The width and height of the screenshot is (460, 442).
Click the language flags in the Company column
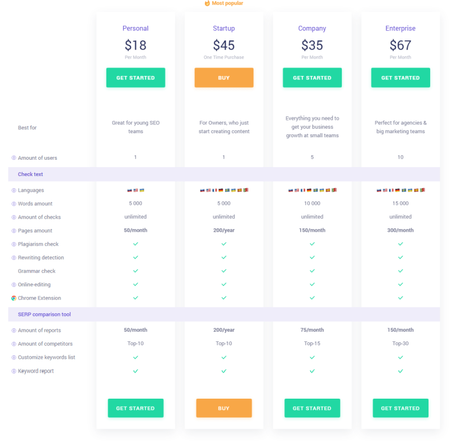(312, 190)
